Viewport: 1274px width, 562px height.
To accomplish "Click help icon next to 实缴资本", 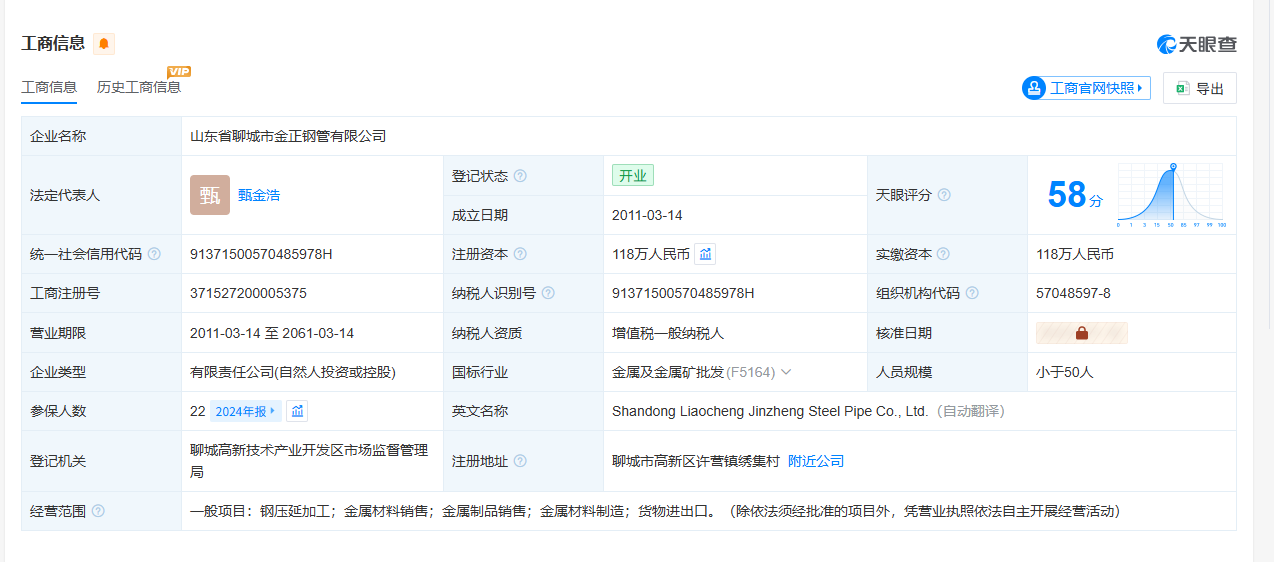I will 943,254.
